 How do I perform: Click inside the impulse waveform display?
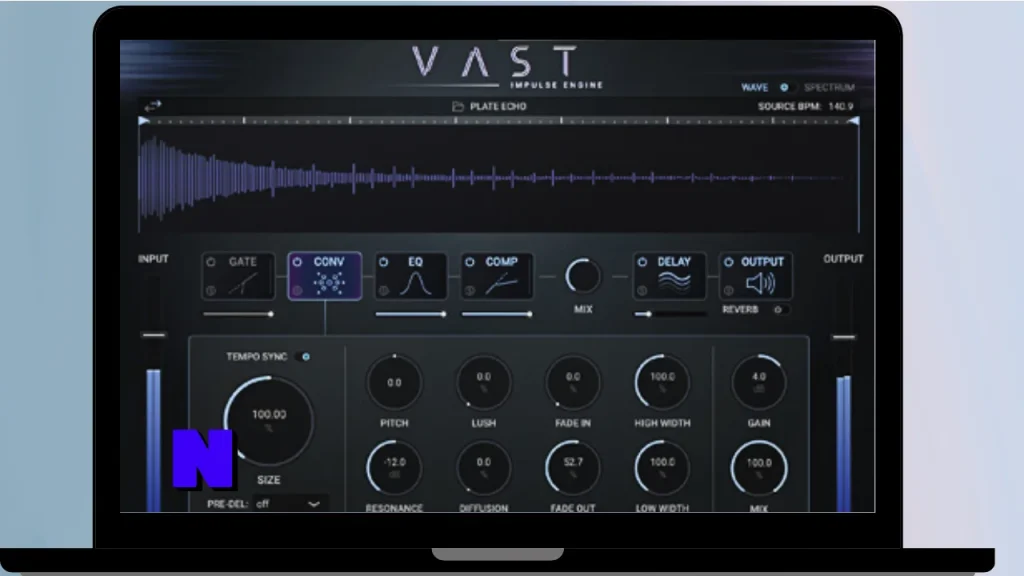[499, 178]
